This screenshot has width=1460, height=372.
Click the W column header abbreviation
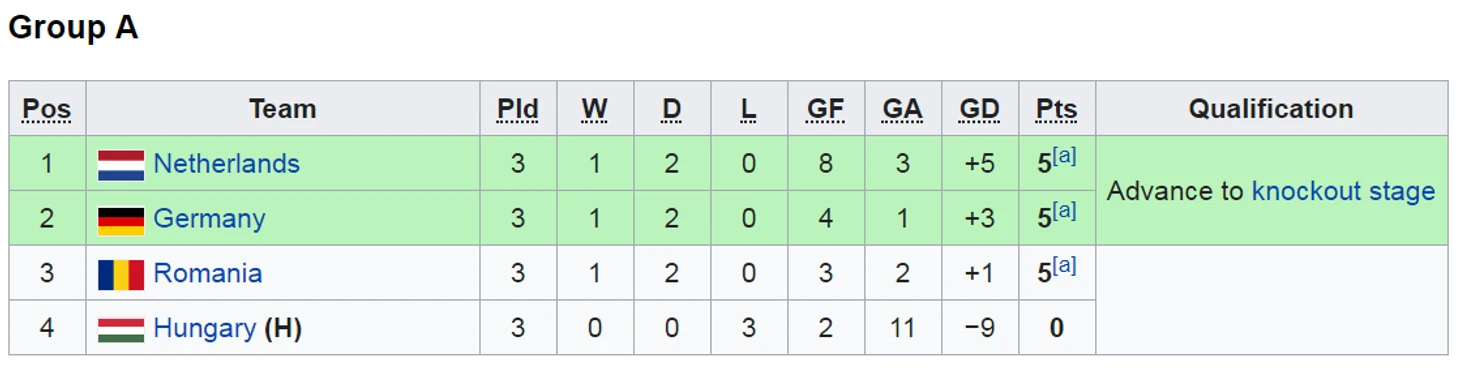(x=595, y=109)
